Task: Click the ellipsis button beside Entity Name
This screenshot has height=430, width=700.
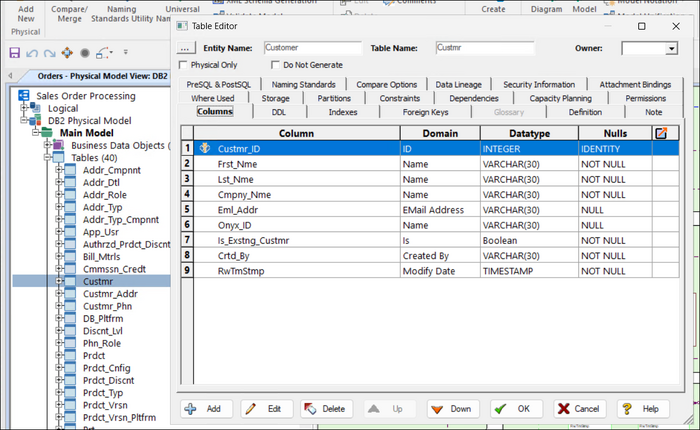Action: click(186, 48)
